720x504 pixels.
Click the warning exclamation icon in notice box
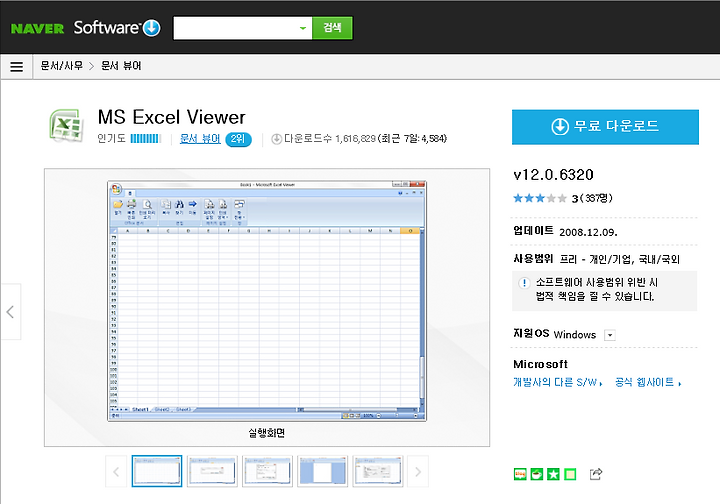point(524,283)
